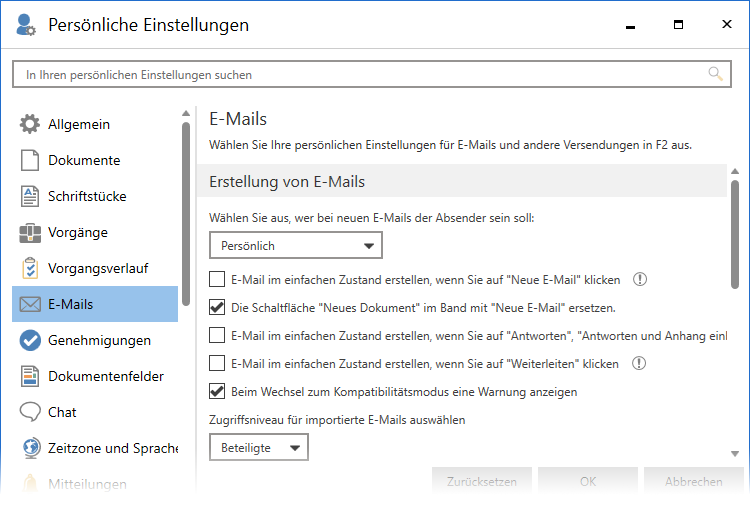The image size is (750, 507).
Task: Open Allgemein settings category
Action: pos(95,124)
